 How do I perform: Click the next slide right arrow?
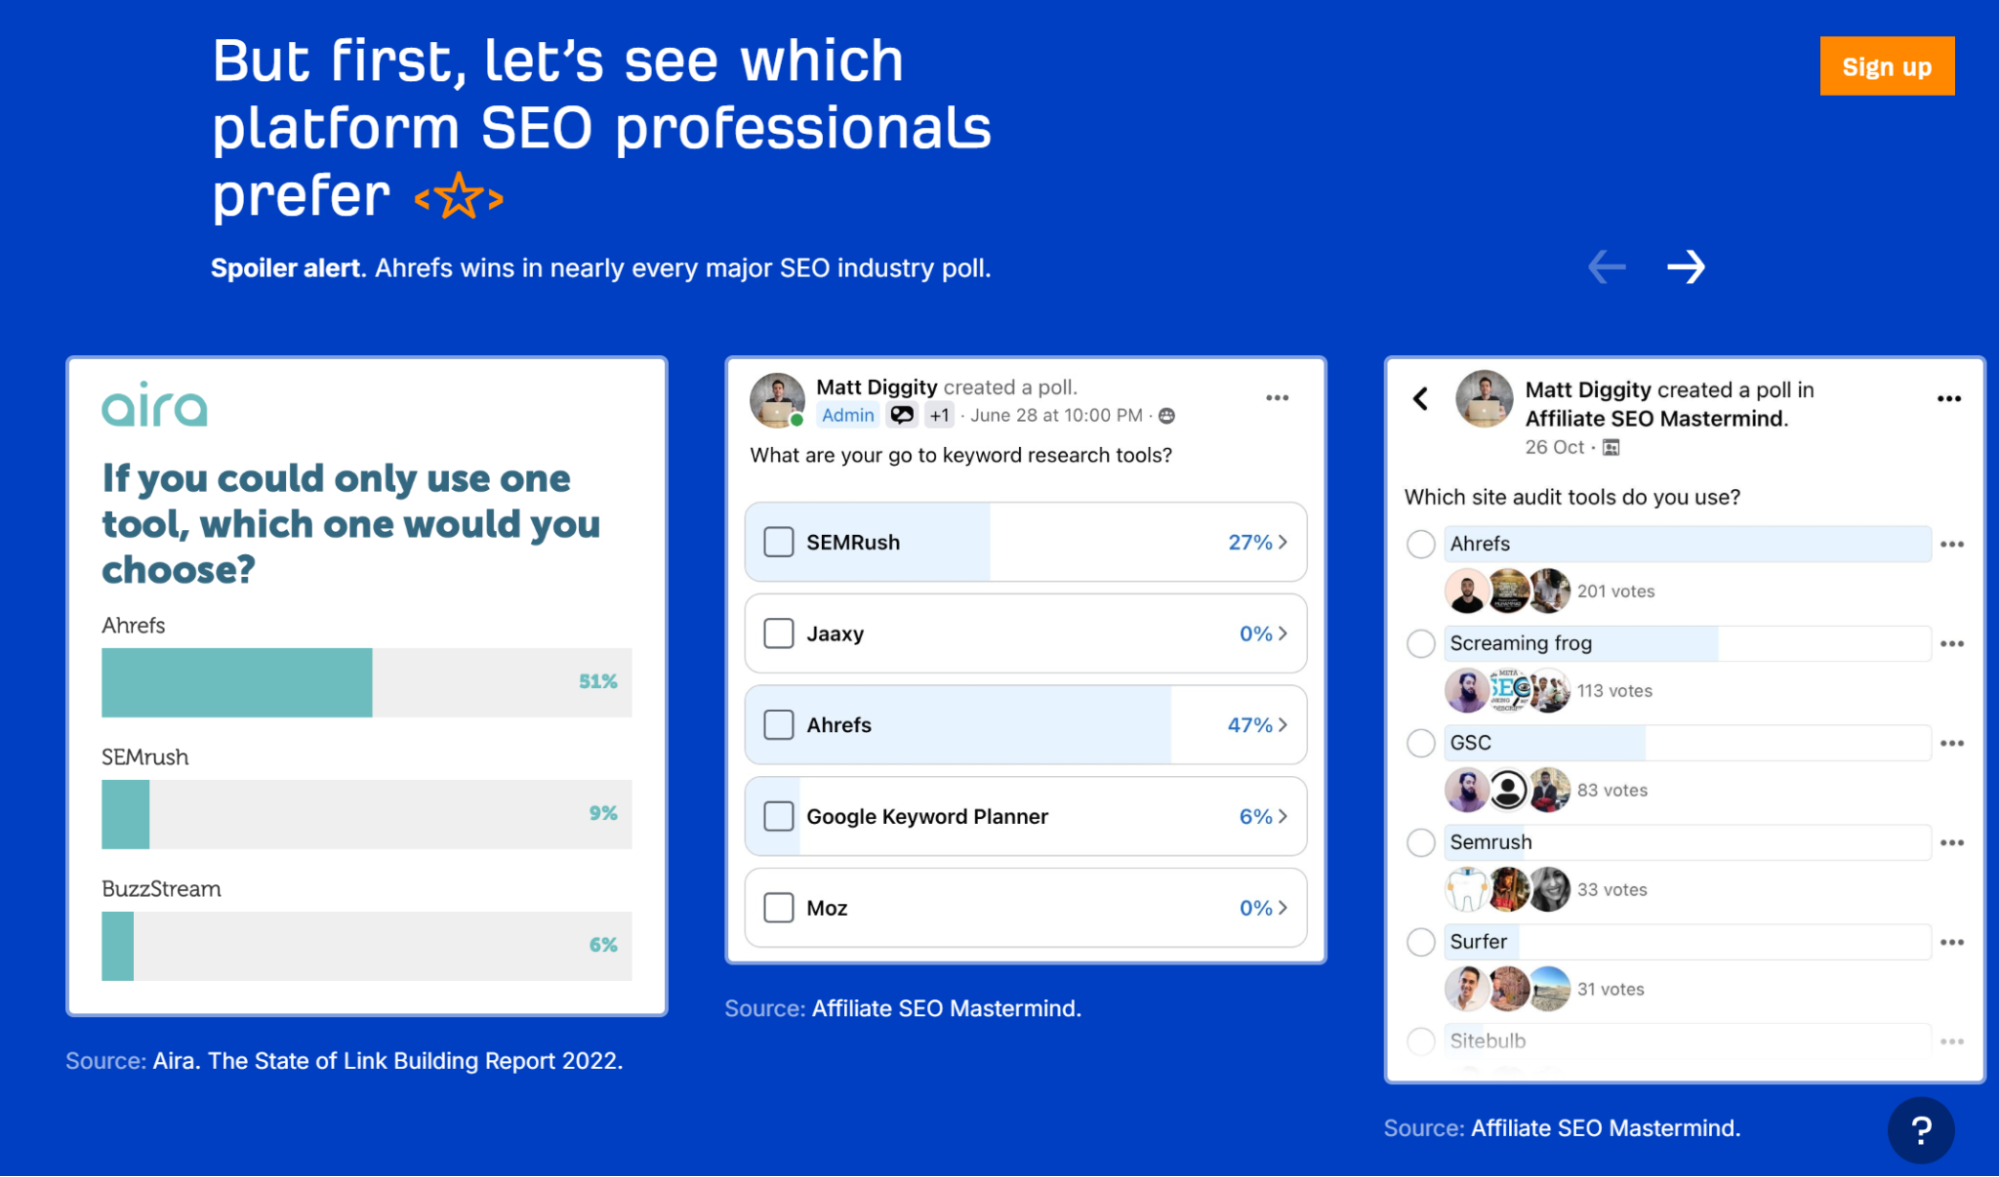click(1685, 267)
